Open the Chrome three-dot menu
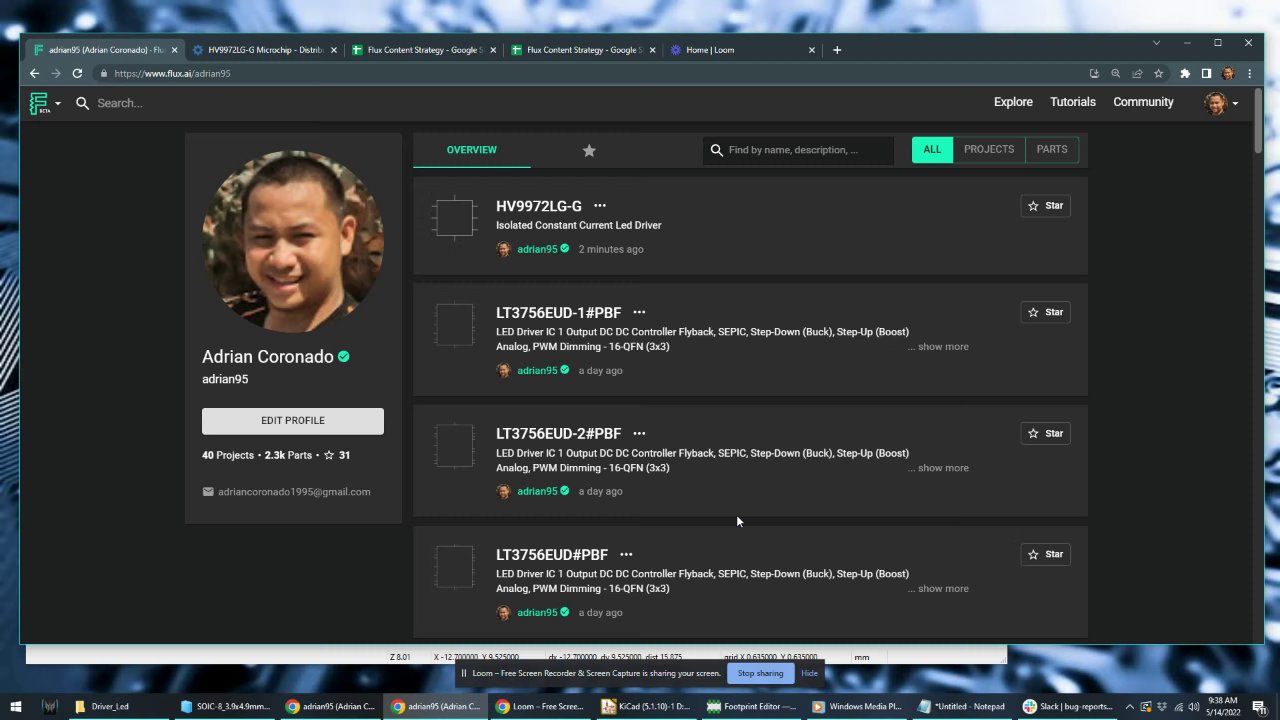1280x720 pixels. [1249, 74]
